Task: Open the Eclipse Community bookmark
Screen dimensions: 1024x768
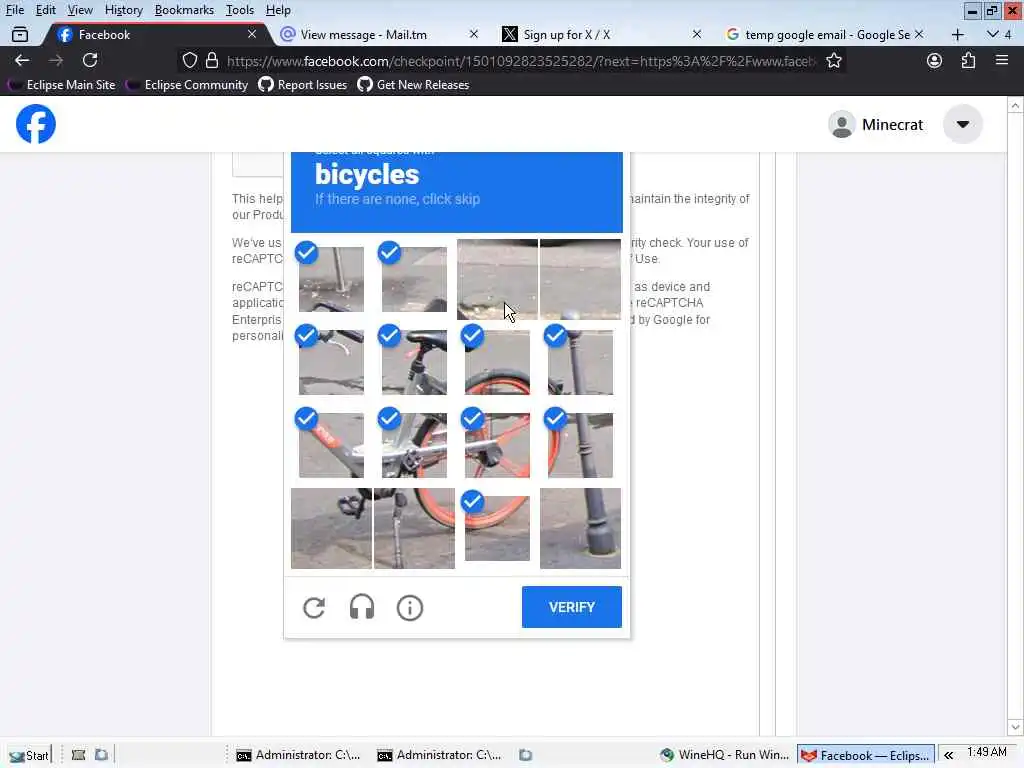Action: (187, 84)
